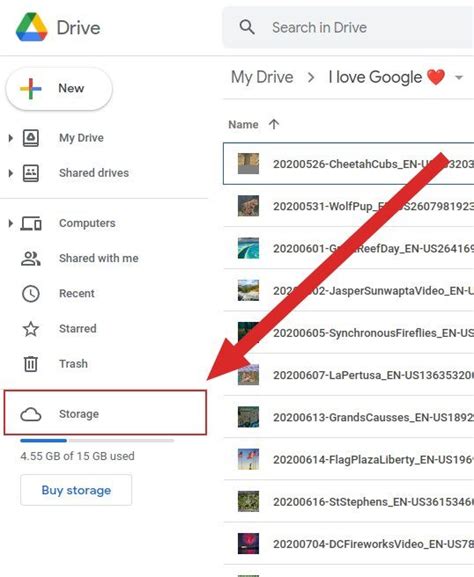Open Starred items

coord(78,329)
